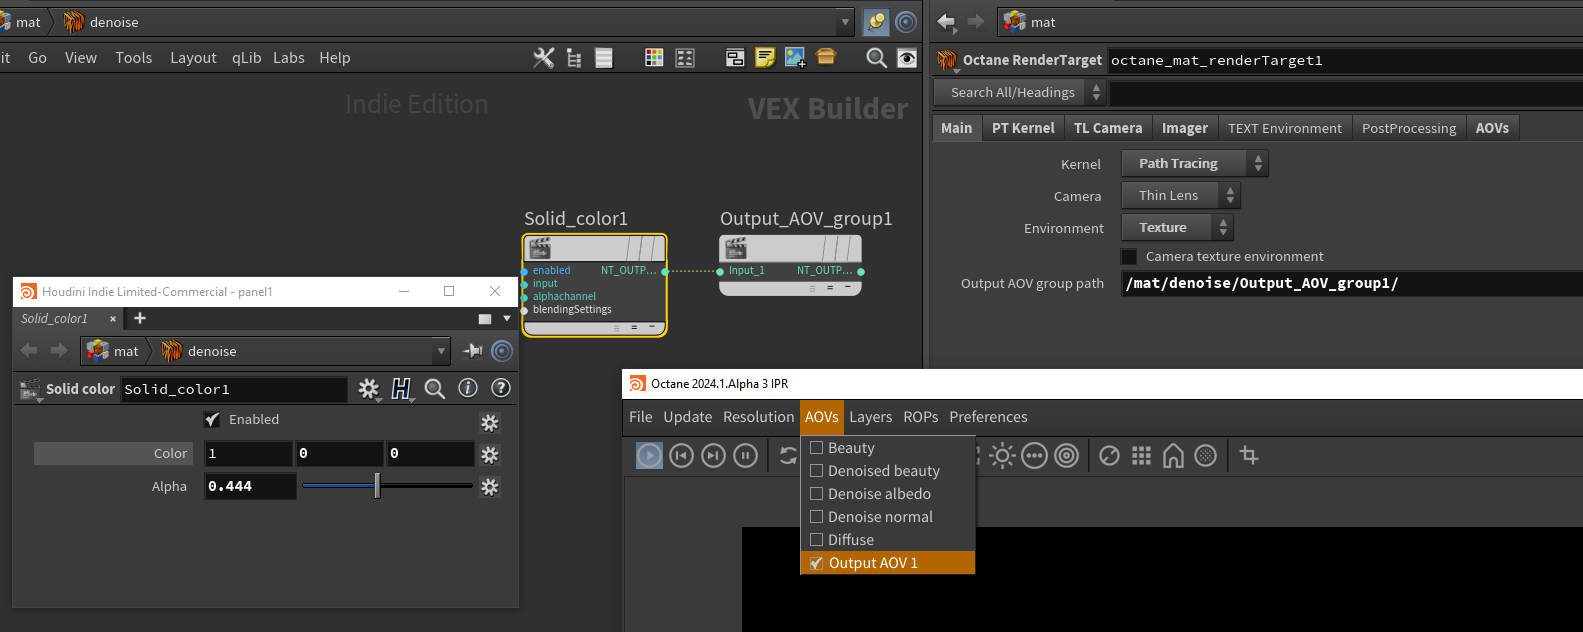Click the IPR circled ellipsis icon
The height and width of the screenshot is (632, 1583).
pos(1034,456)
